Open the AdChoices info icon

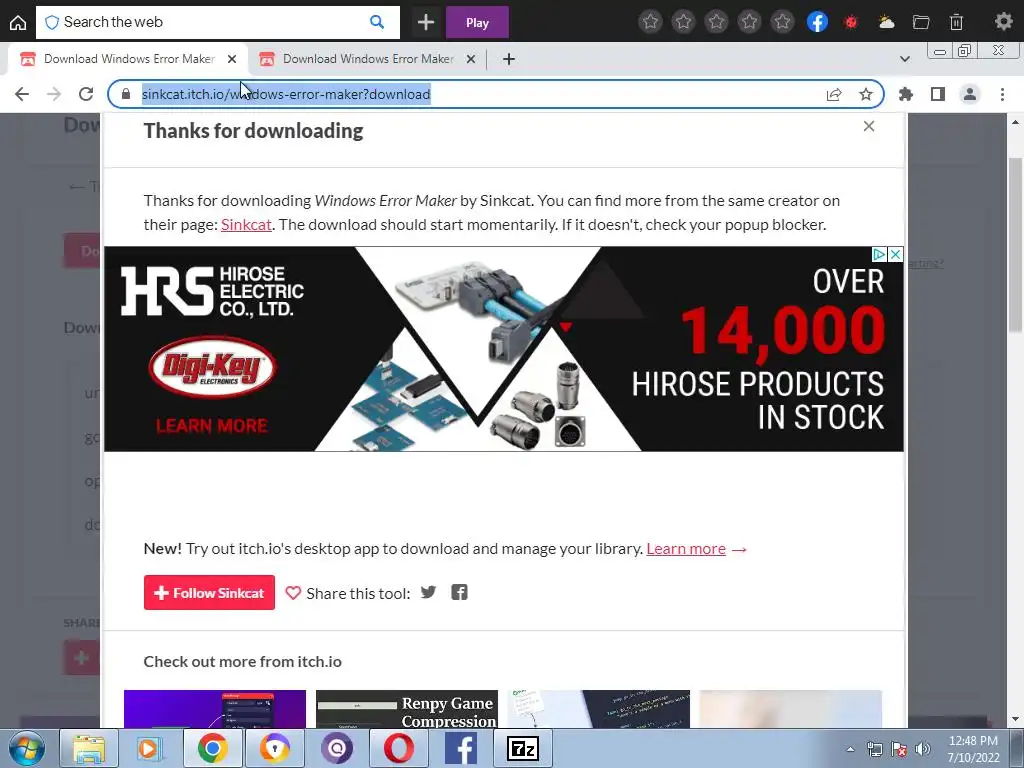[x=880, y=254]
